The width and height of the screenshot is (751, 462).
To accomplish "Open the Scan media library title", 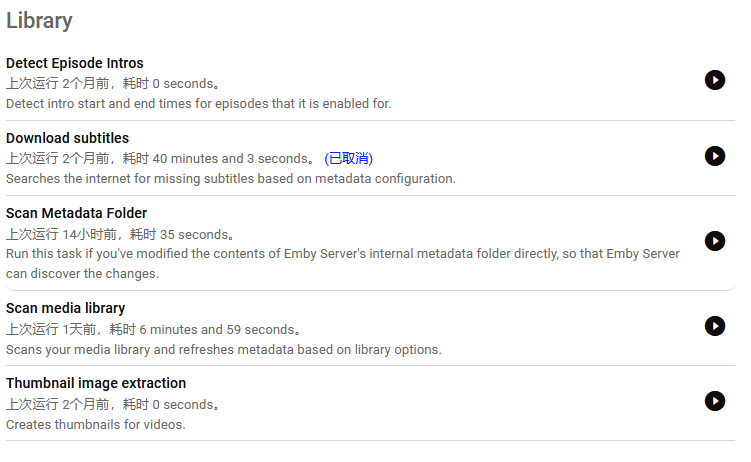I will [65, 308].
